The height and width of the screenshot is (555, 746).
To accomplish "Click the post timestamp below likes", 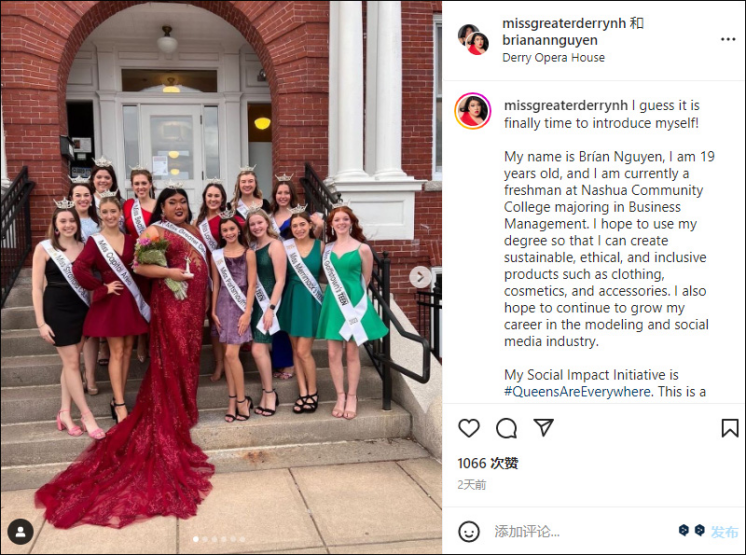I will point(471,485).
